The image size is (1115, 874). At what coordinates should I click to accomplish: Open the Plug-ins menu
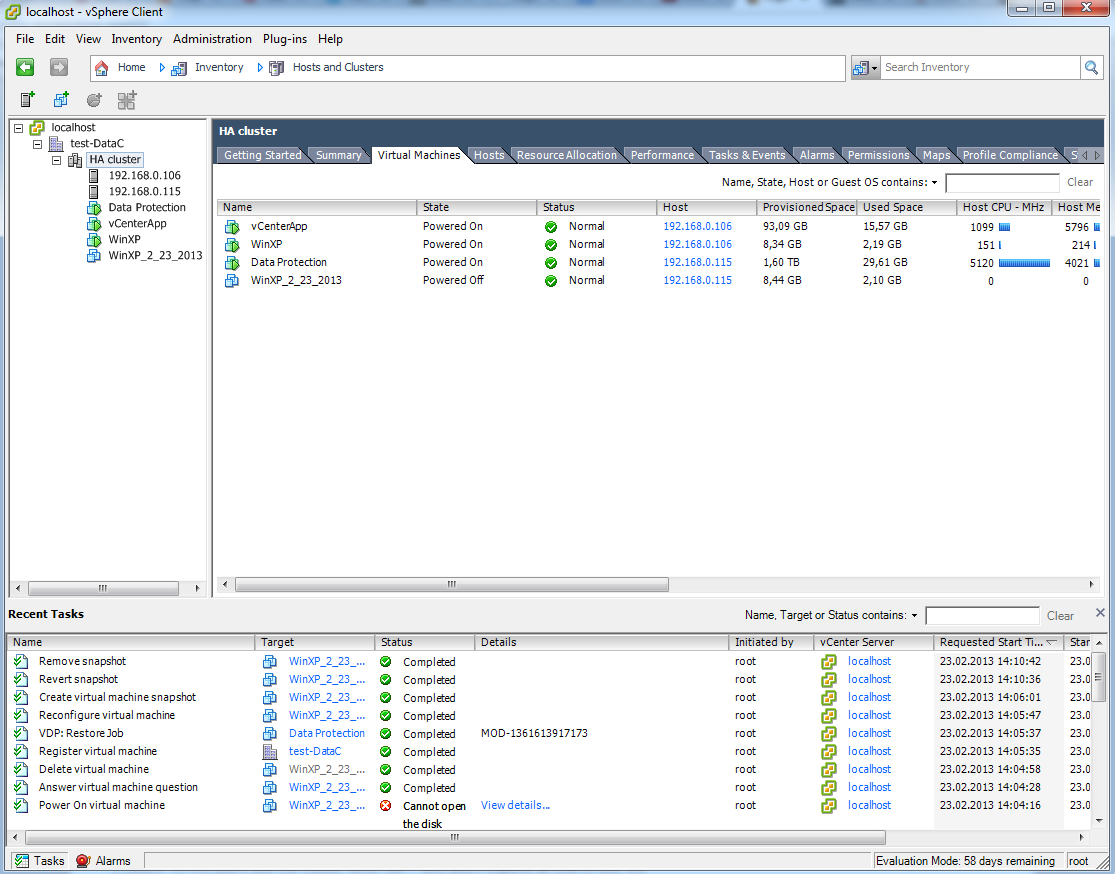pyautogui.click(x=285, y=39)
